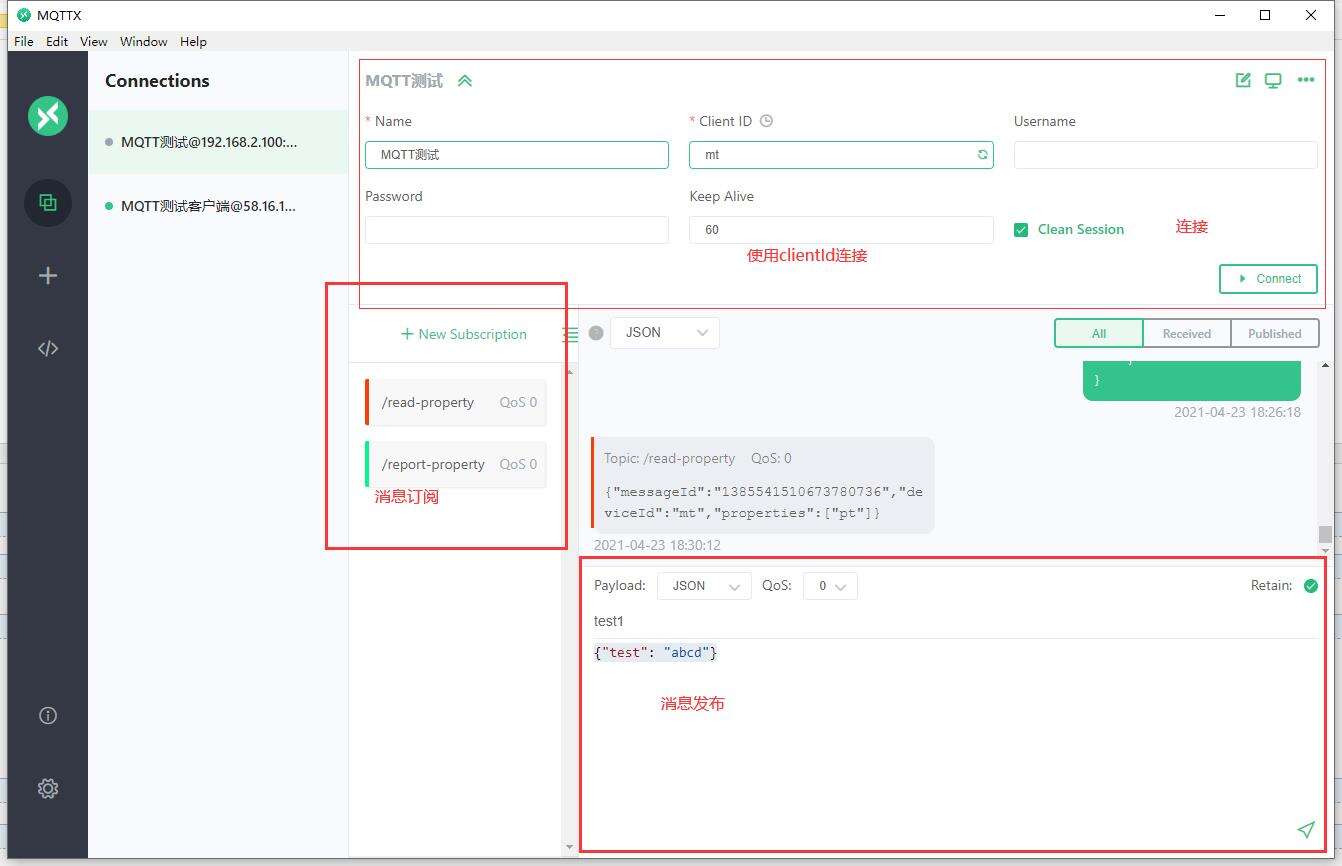The height and width of the screenshot is (866, 1342).
Task: Click New Subscription
Action: tap(463, 334)
